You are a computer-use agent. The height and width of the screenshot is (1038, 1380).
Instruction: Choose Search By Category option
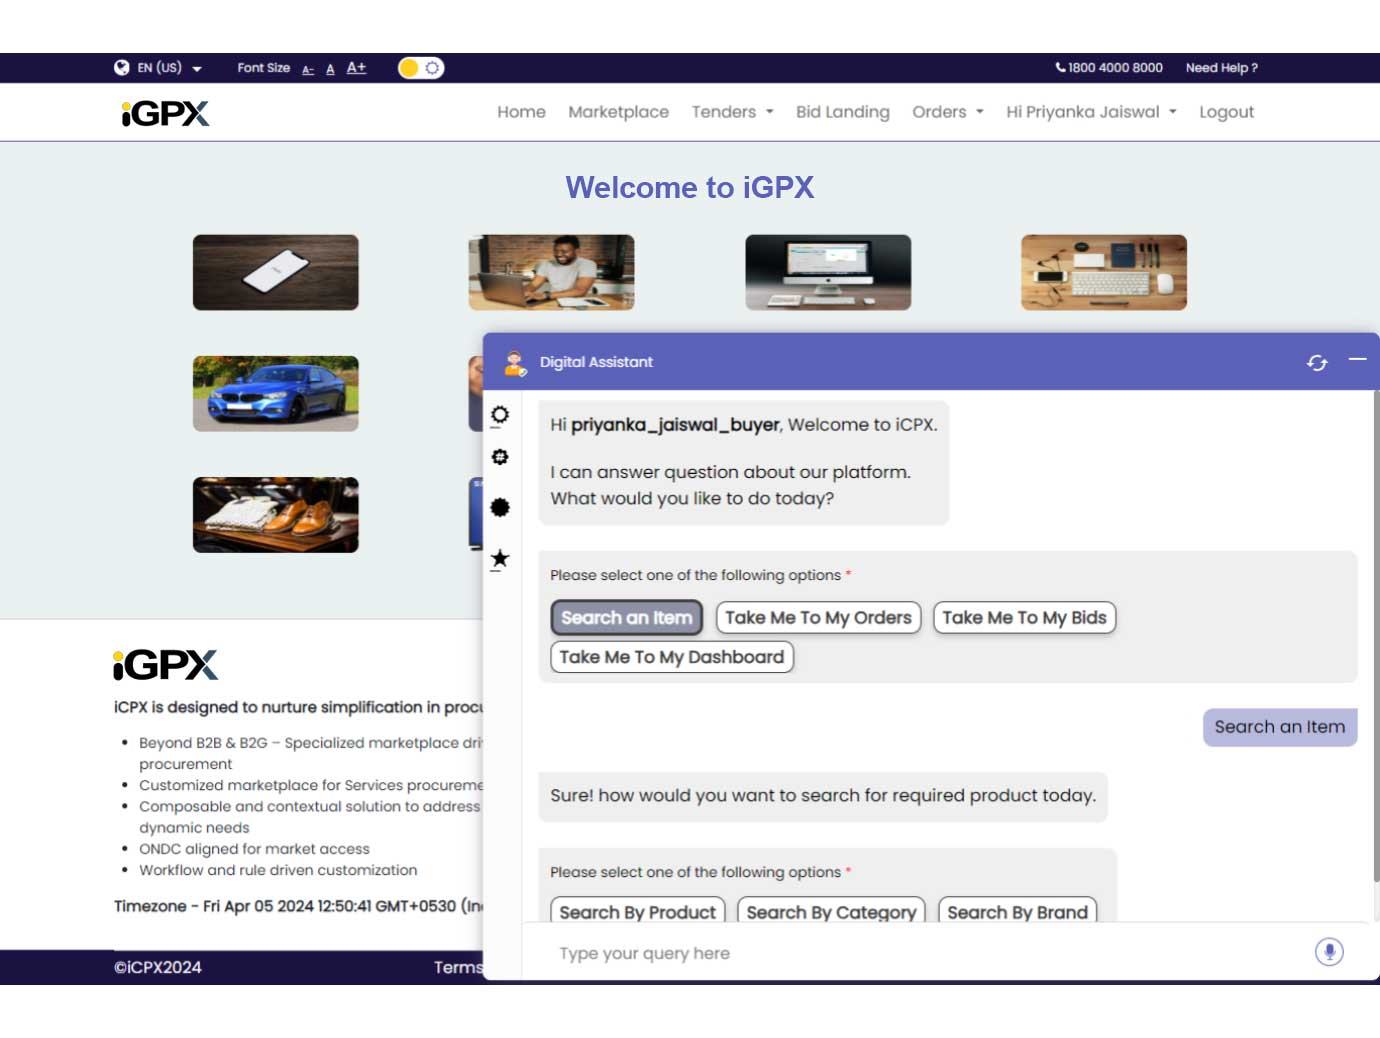[831, 911]
